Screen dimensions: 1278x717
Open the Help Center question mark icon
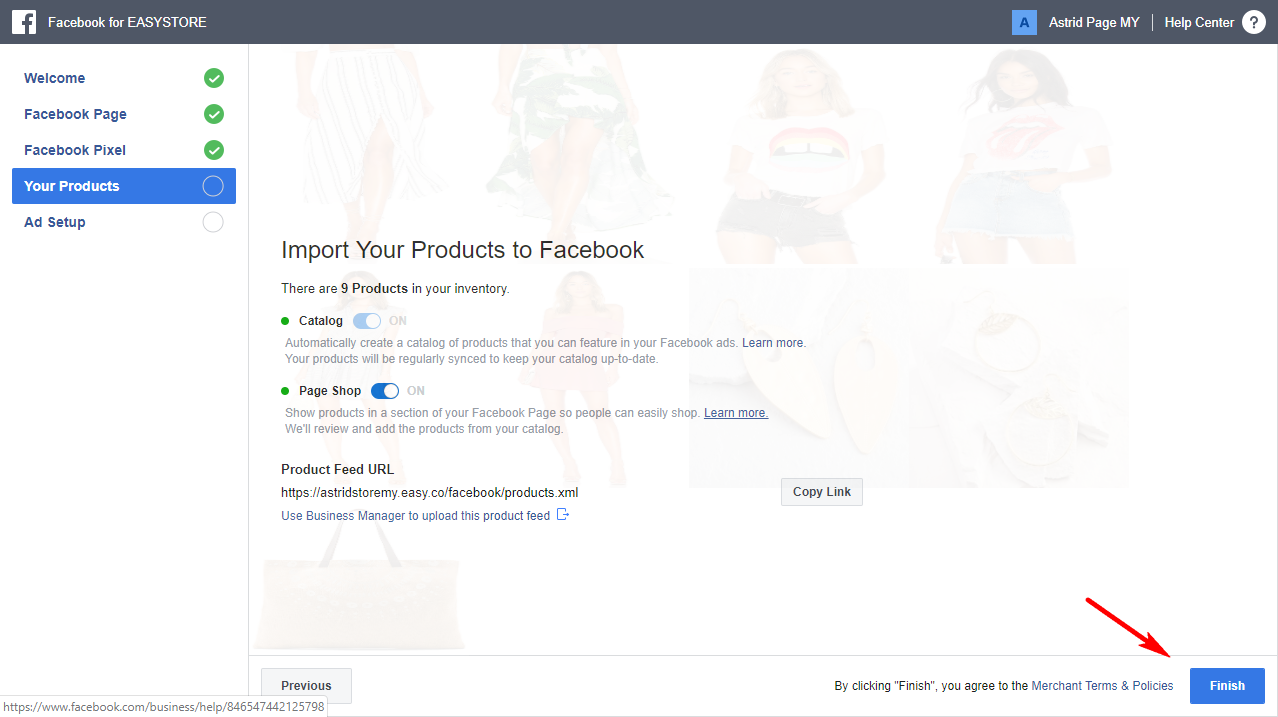click(x=1253, y=22)
